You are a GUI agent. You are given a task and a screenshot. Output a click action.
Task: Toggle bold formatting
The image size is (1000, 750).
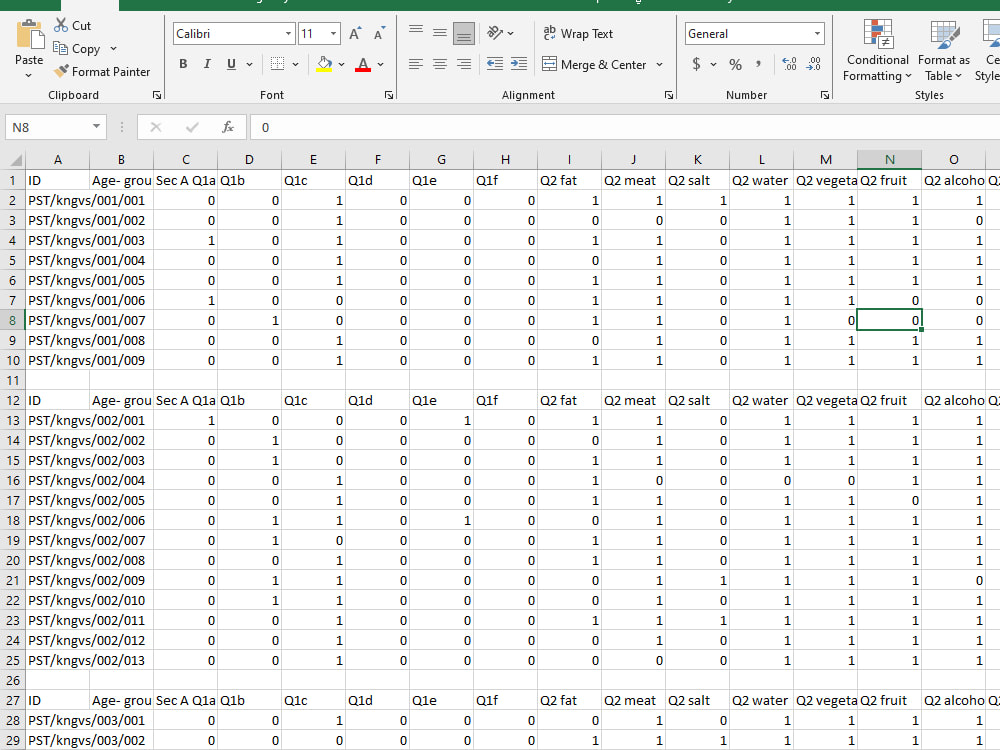[x=184, y=64]
